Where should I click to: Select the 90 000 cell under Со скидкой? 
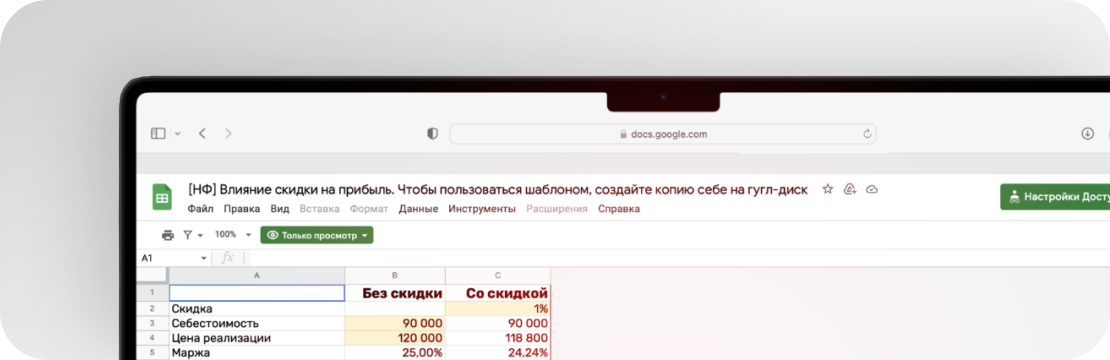(x=498, y=323)
